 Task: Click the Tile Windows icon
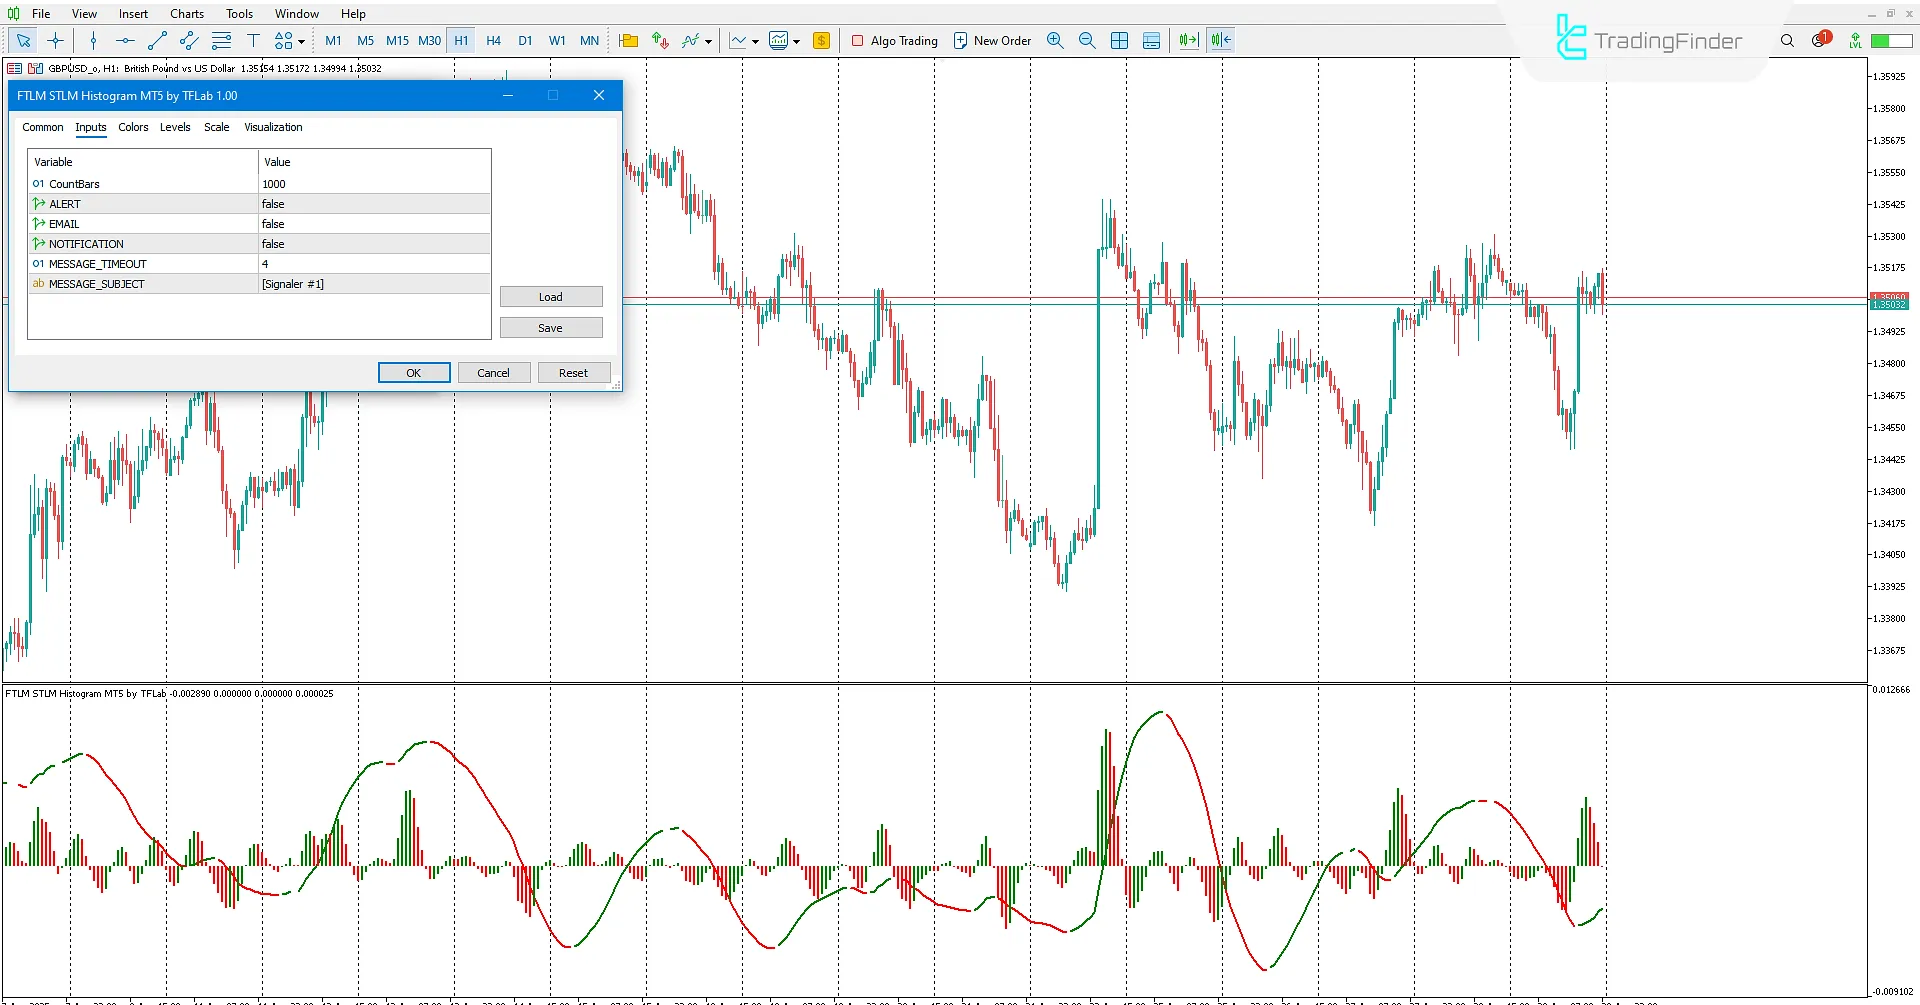1119,41
